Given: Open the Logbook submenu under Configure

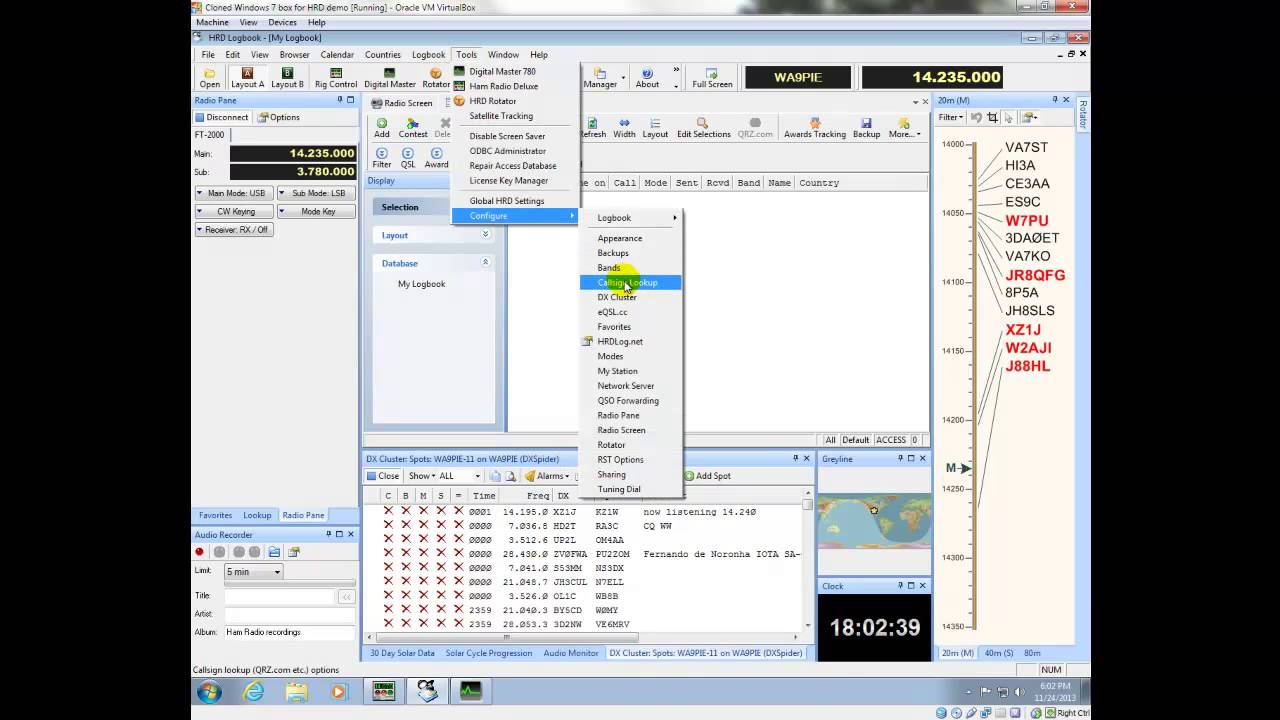Looking at the screenshot, I should pos(631,218).
